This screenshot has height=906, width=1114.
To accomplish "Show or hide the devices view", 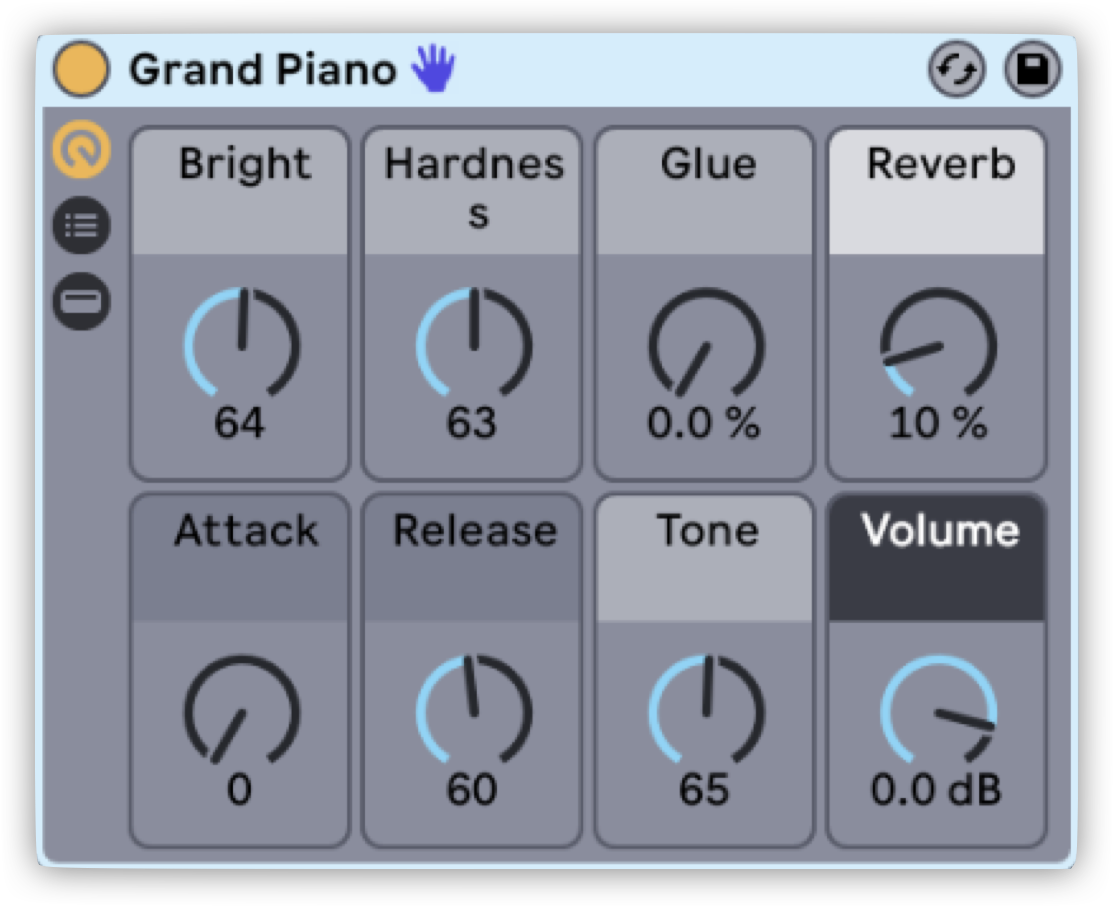I will [82, 301].
